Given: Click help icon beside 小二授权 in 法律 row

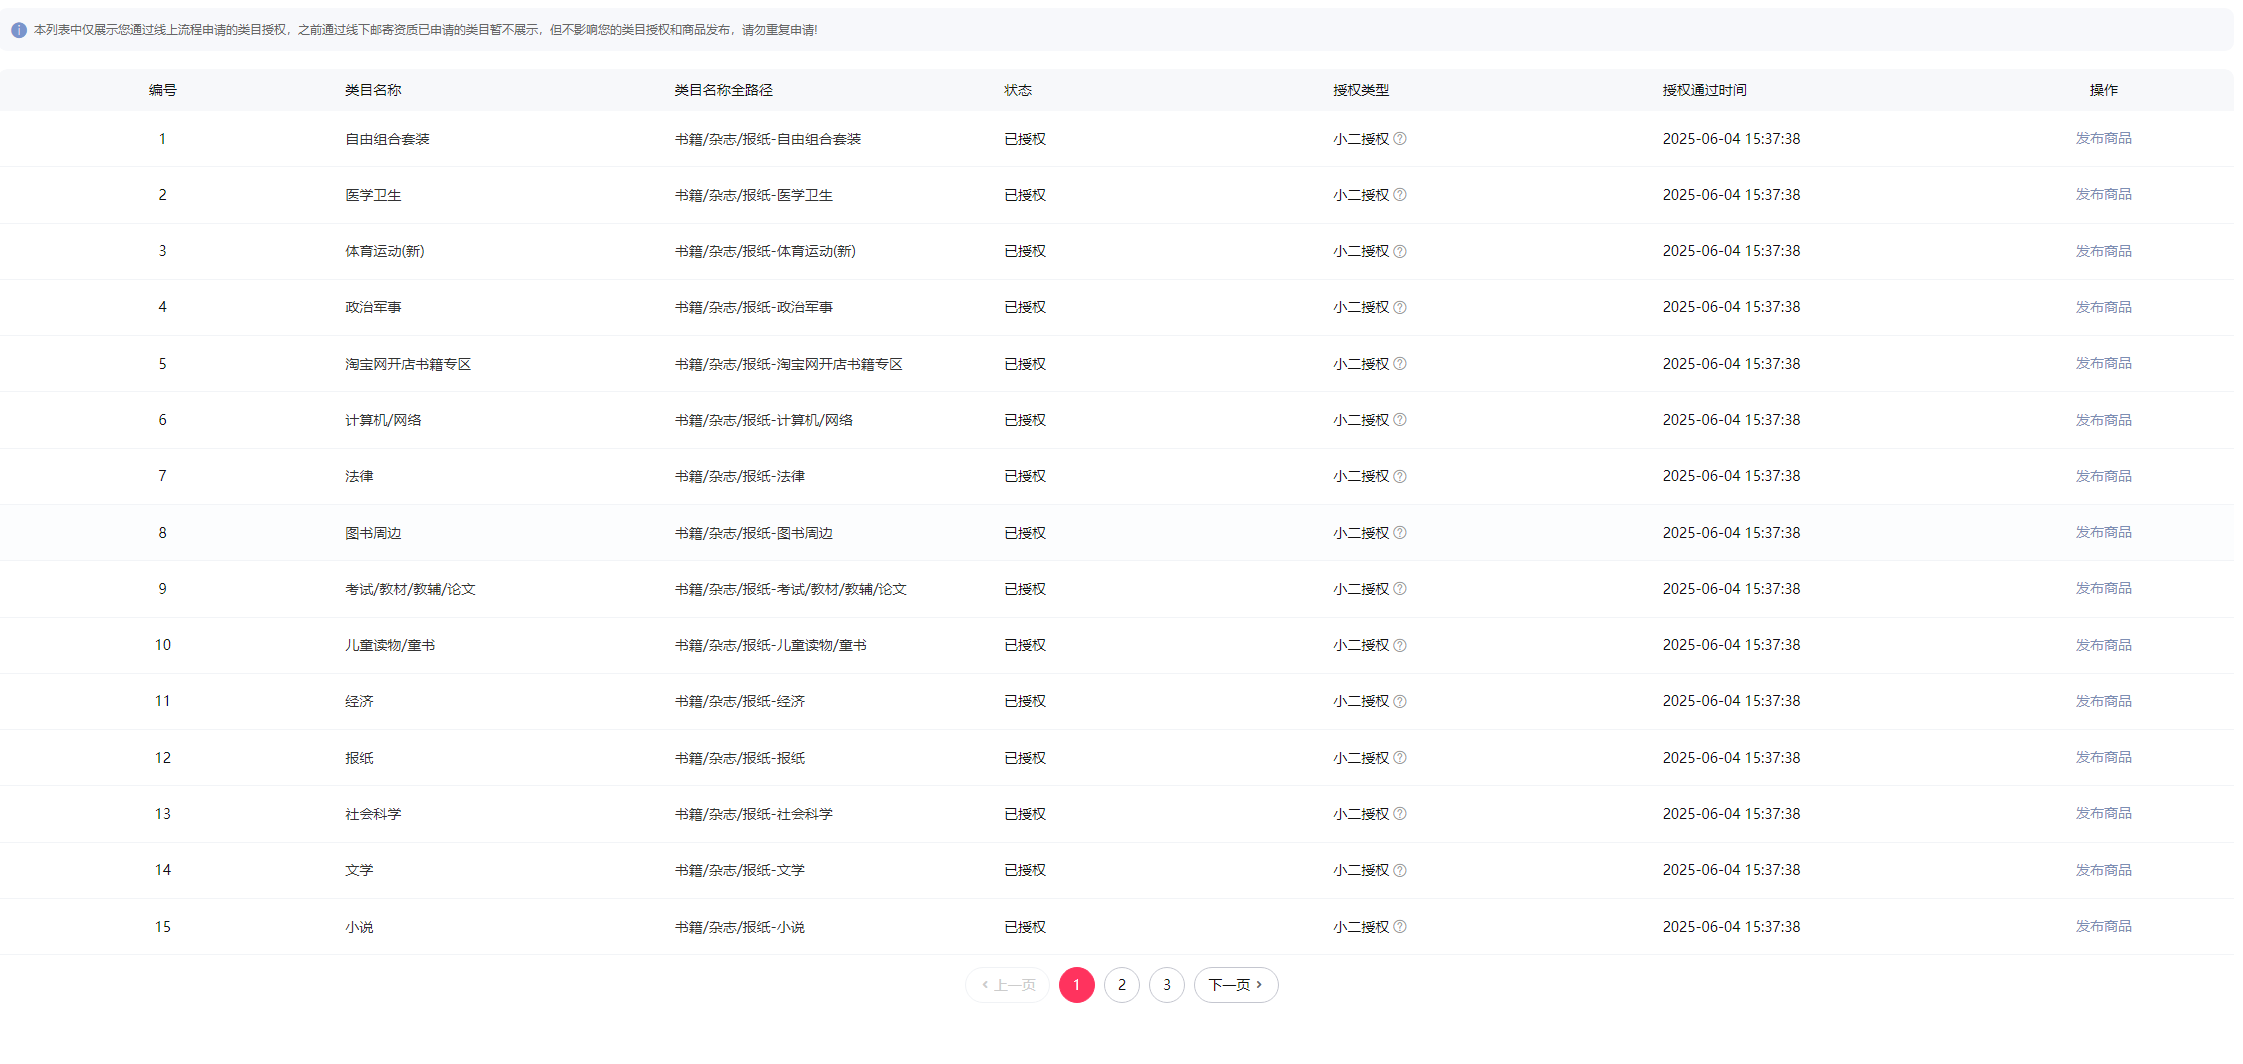Looking at the screenshot, I should click(x=1400, y=477).
